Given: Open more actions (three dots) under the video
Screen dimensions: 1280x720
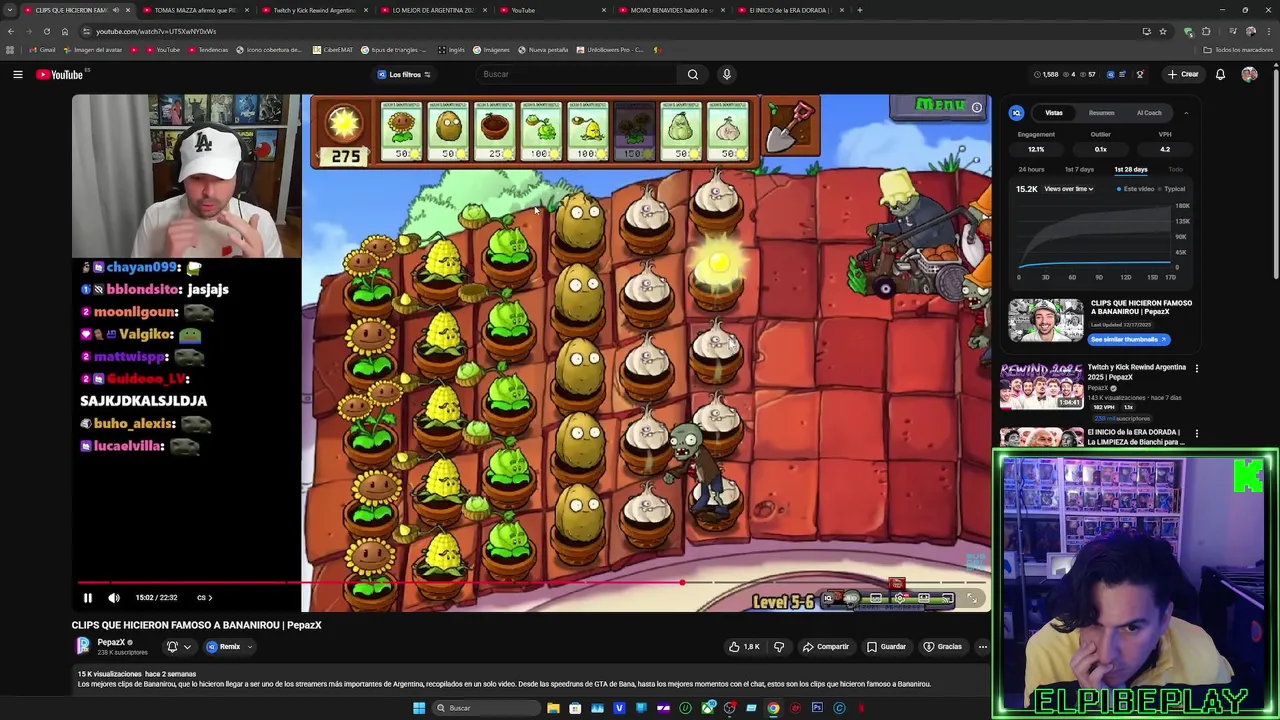Looking at the screenshot, I should coord(982,647).
